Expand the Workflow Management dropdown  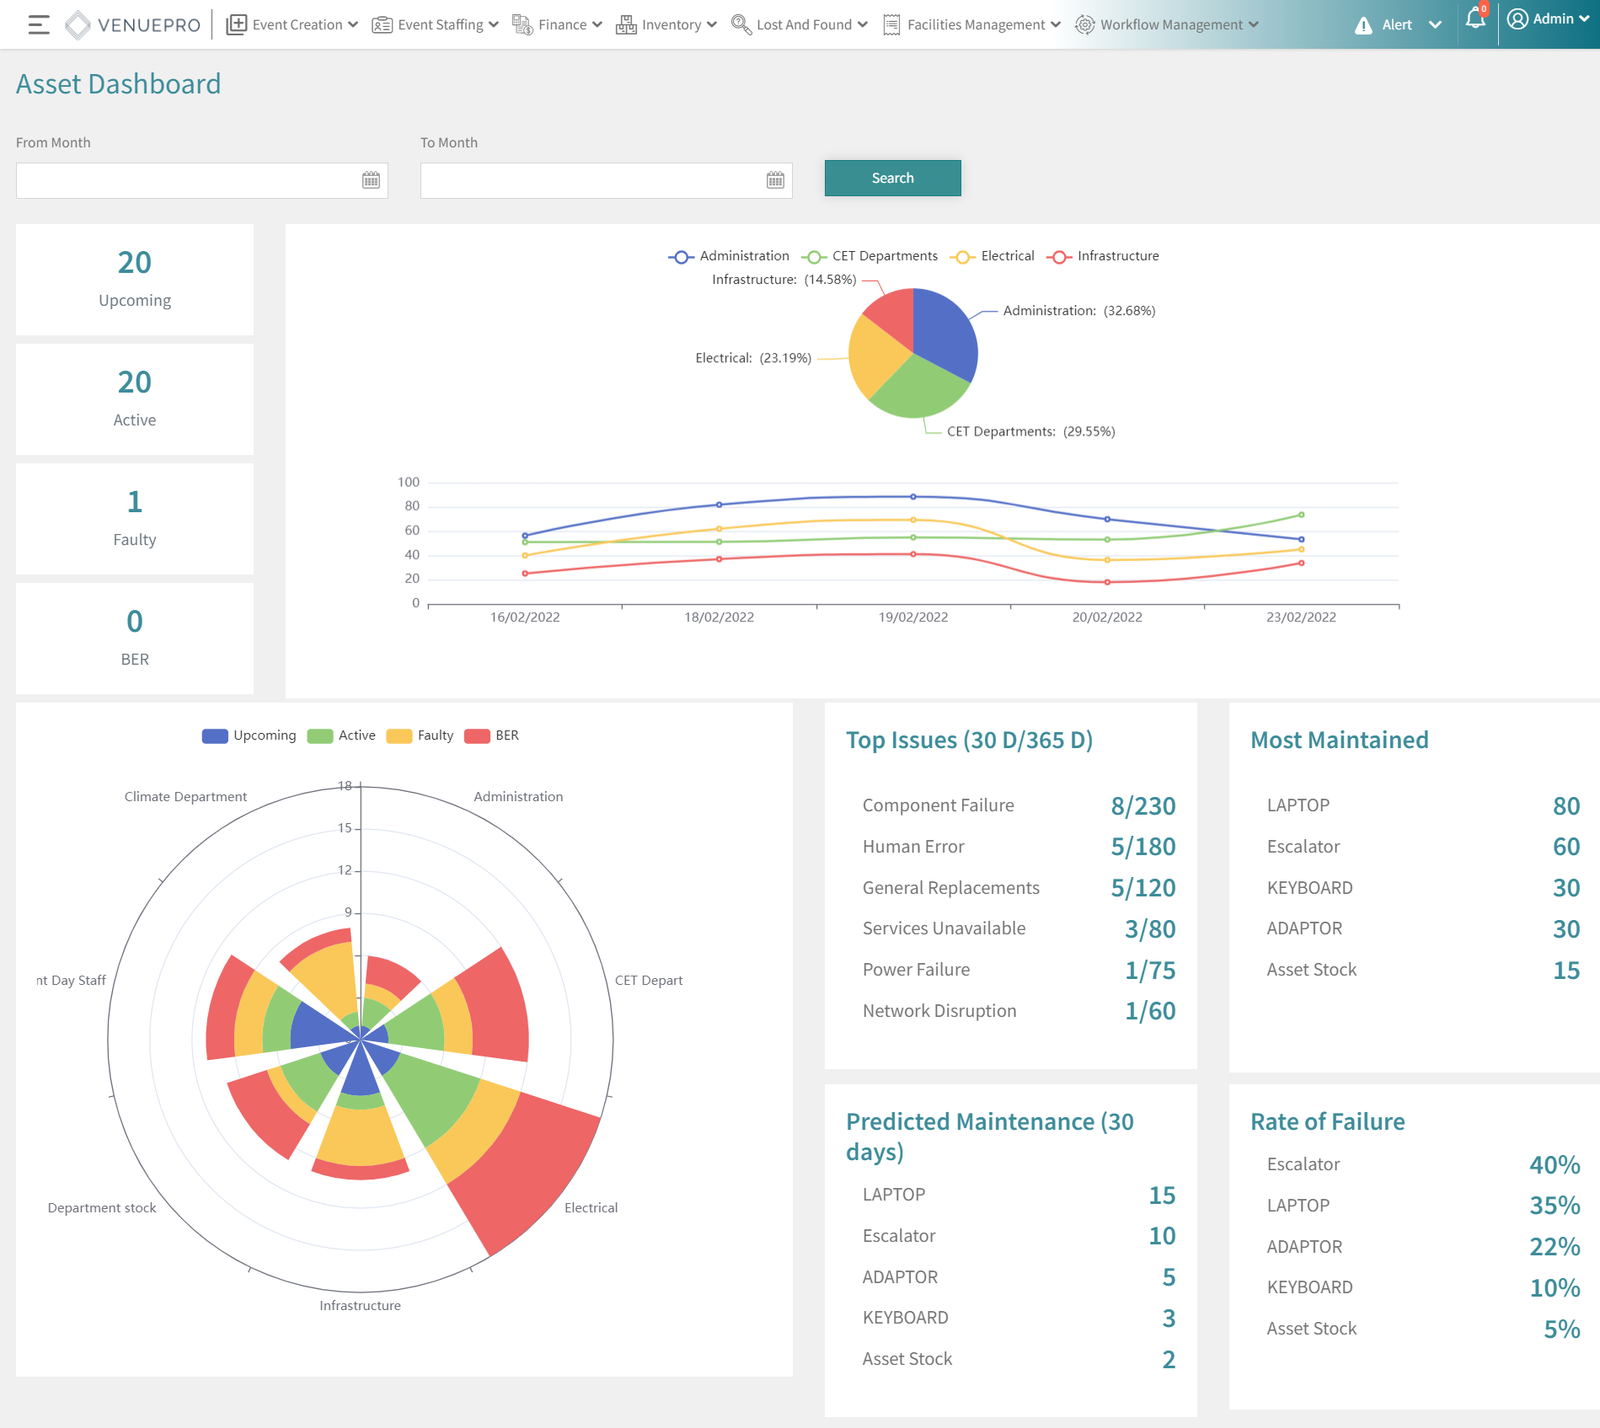pos(1167,25)
